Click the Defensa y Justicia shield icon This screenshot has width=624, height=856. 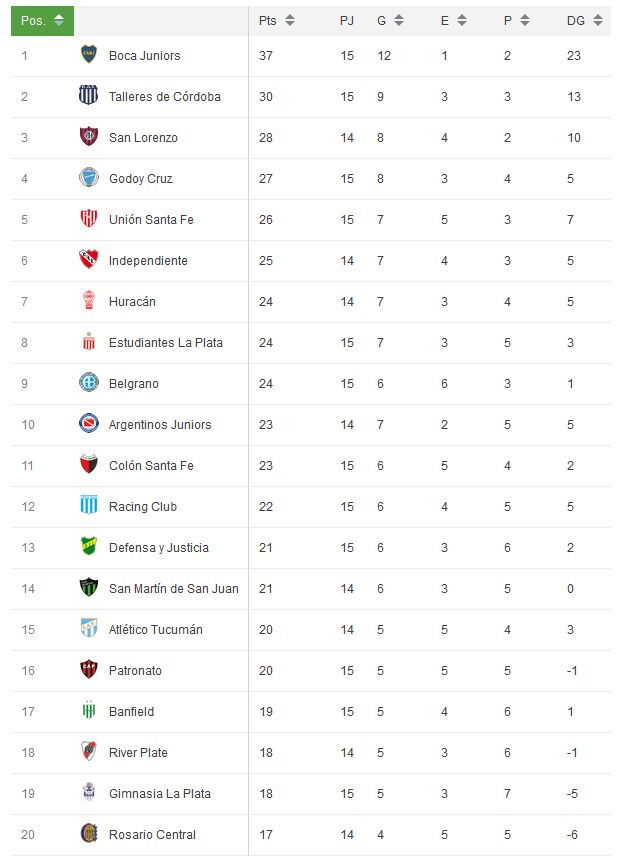pyautogui.click(x=88, y=546)
